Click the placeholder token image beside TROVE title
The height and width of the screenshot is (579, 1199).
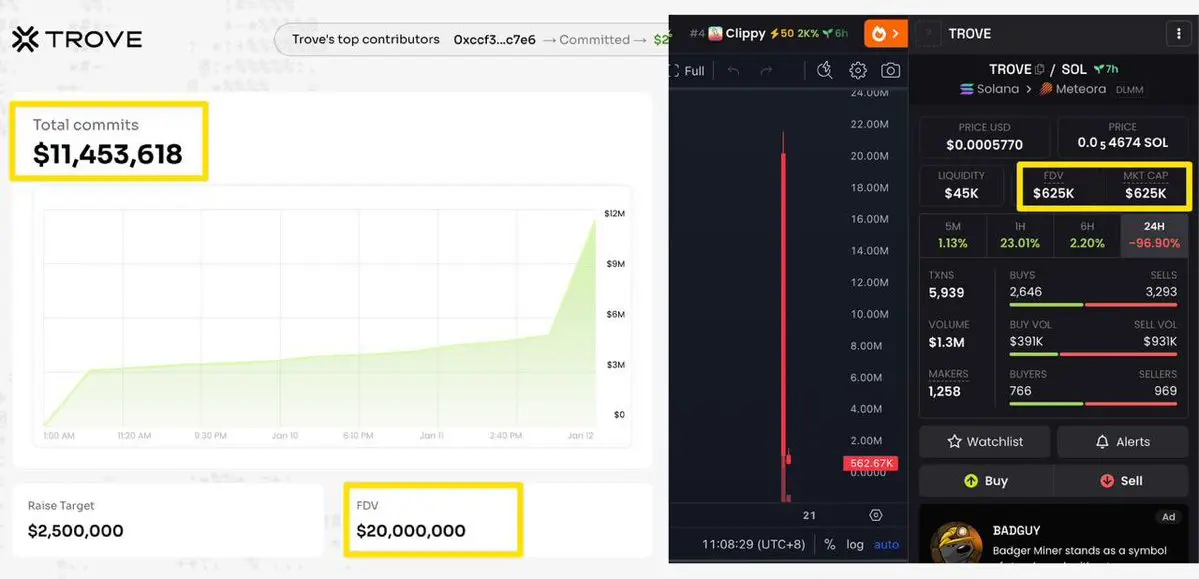tap(929, 34)
